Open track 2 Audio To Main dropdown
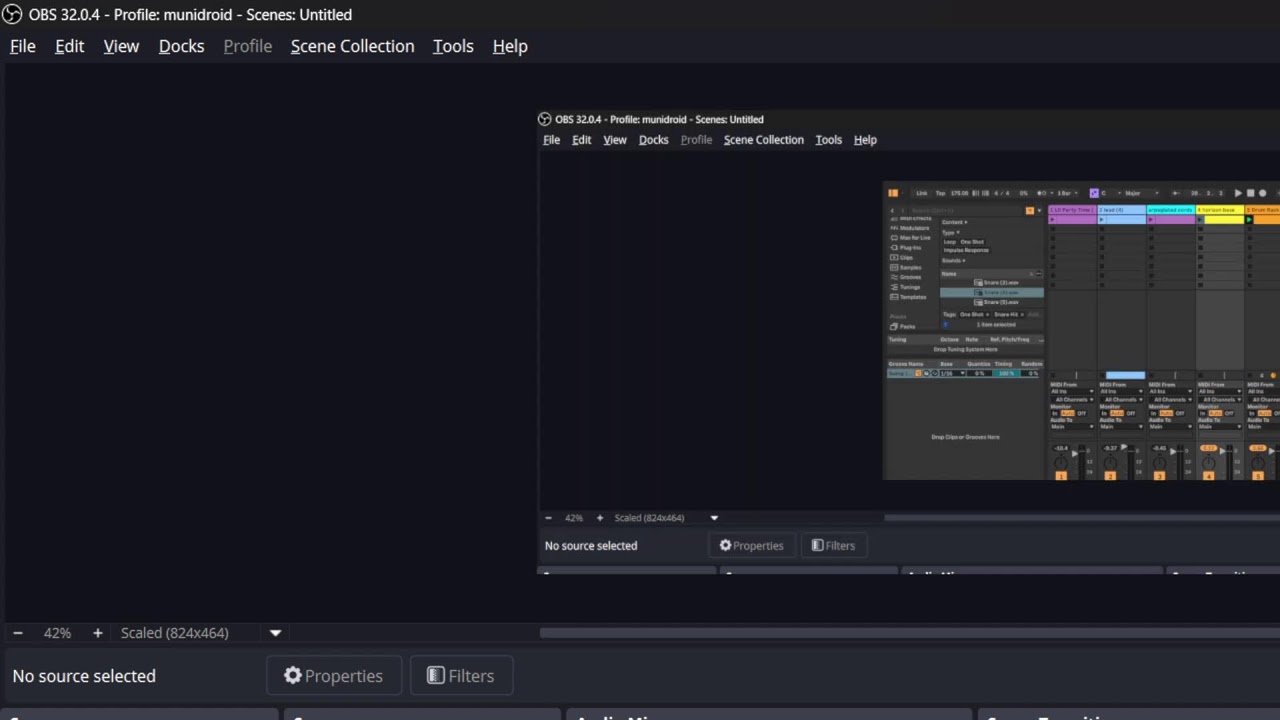 click(1121, 427)
